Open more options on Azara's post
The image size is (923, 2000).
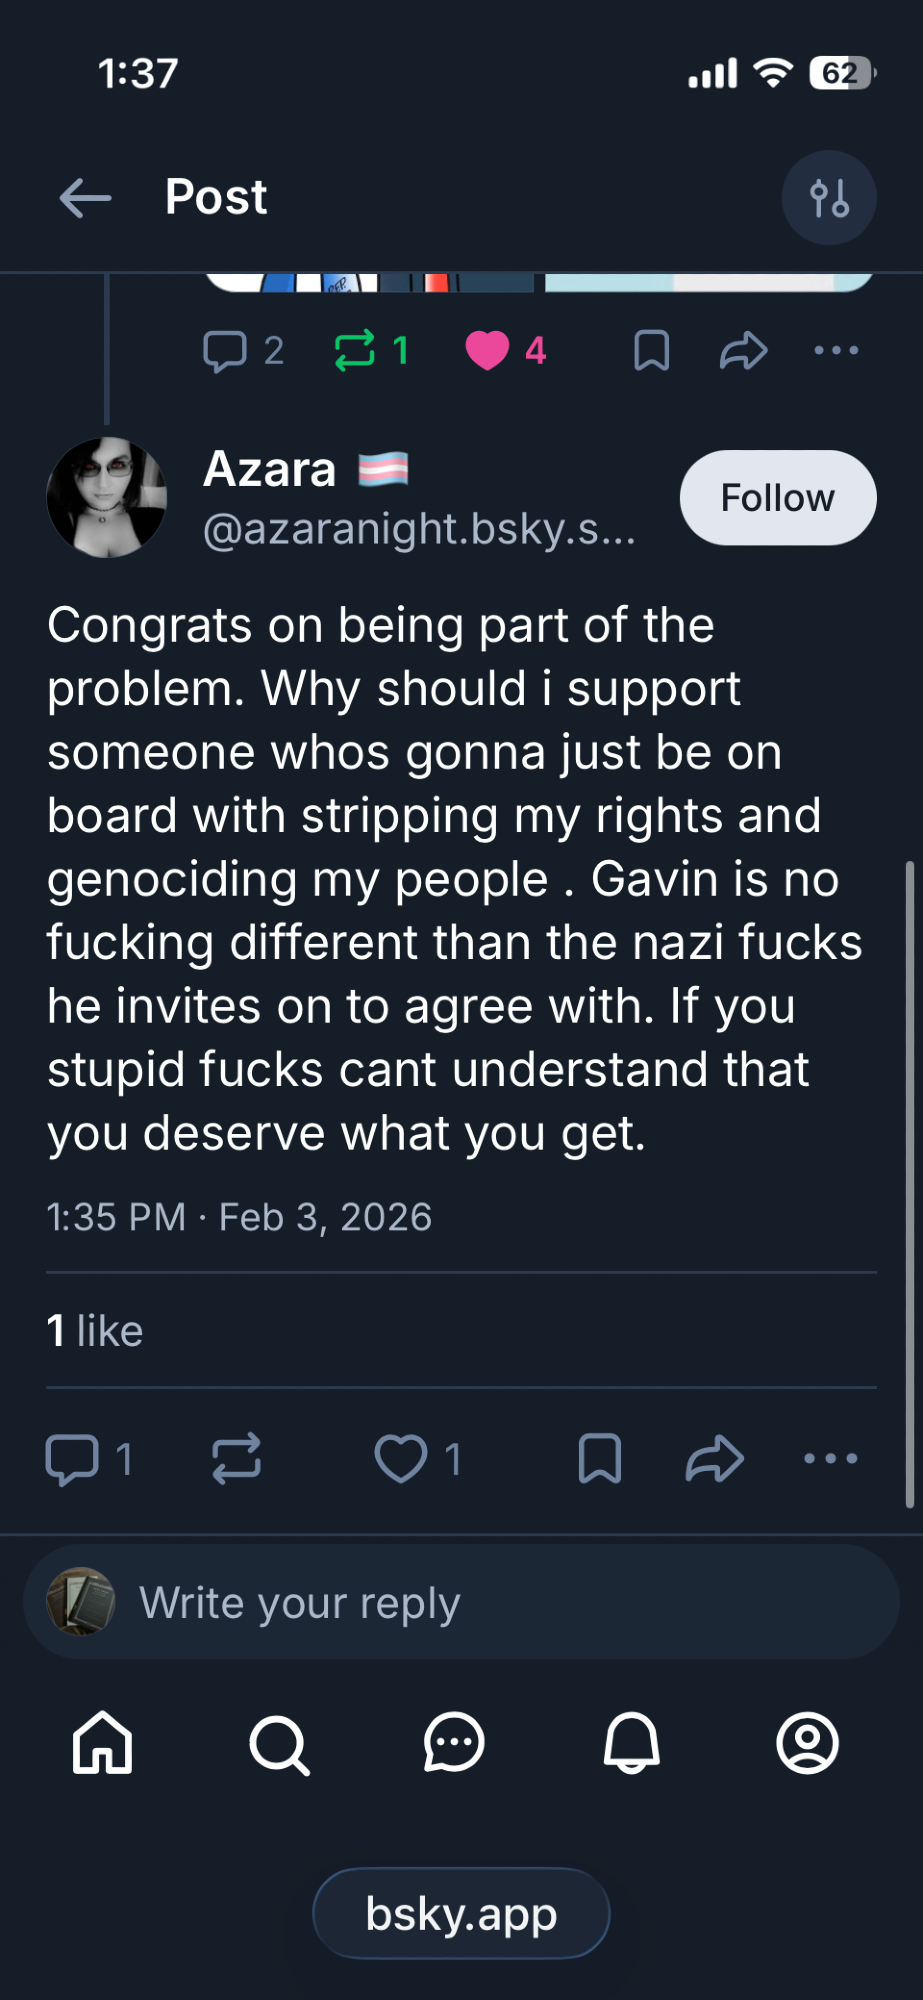point(831,1459)
